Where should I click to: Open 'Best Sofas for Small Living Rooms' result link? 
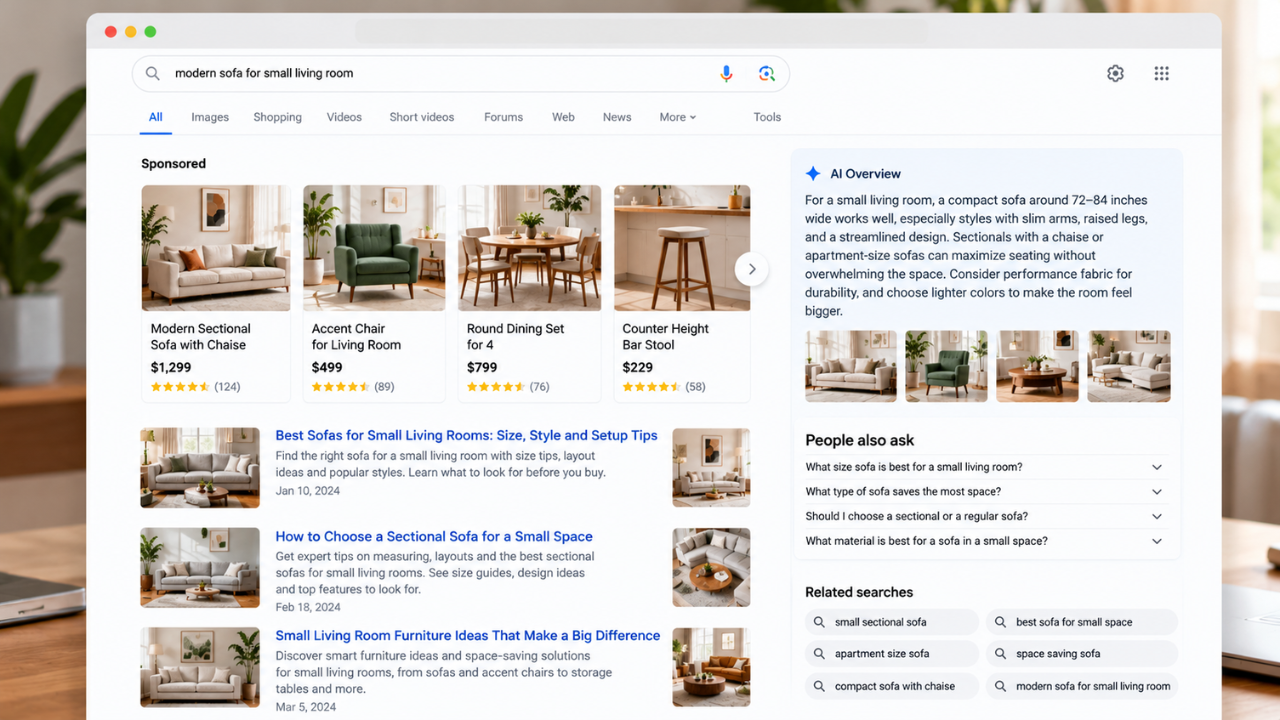tap(466, 435)
